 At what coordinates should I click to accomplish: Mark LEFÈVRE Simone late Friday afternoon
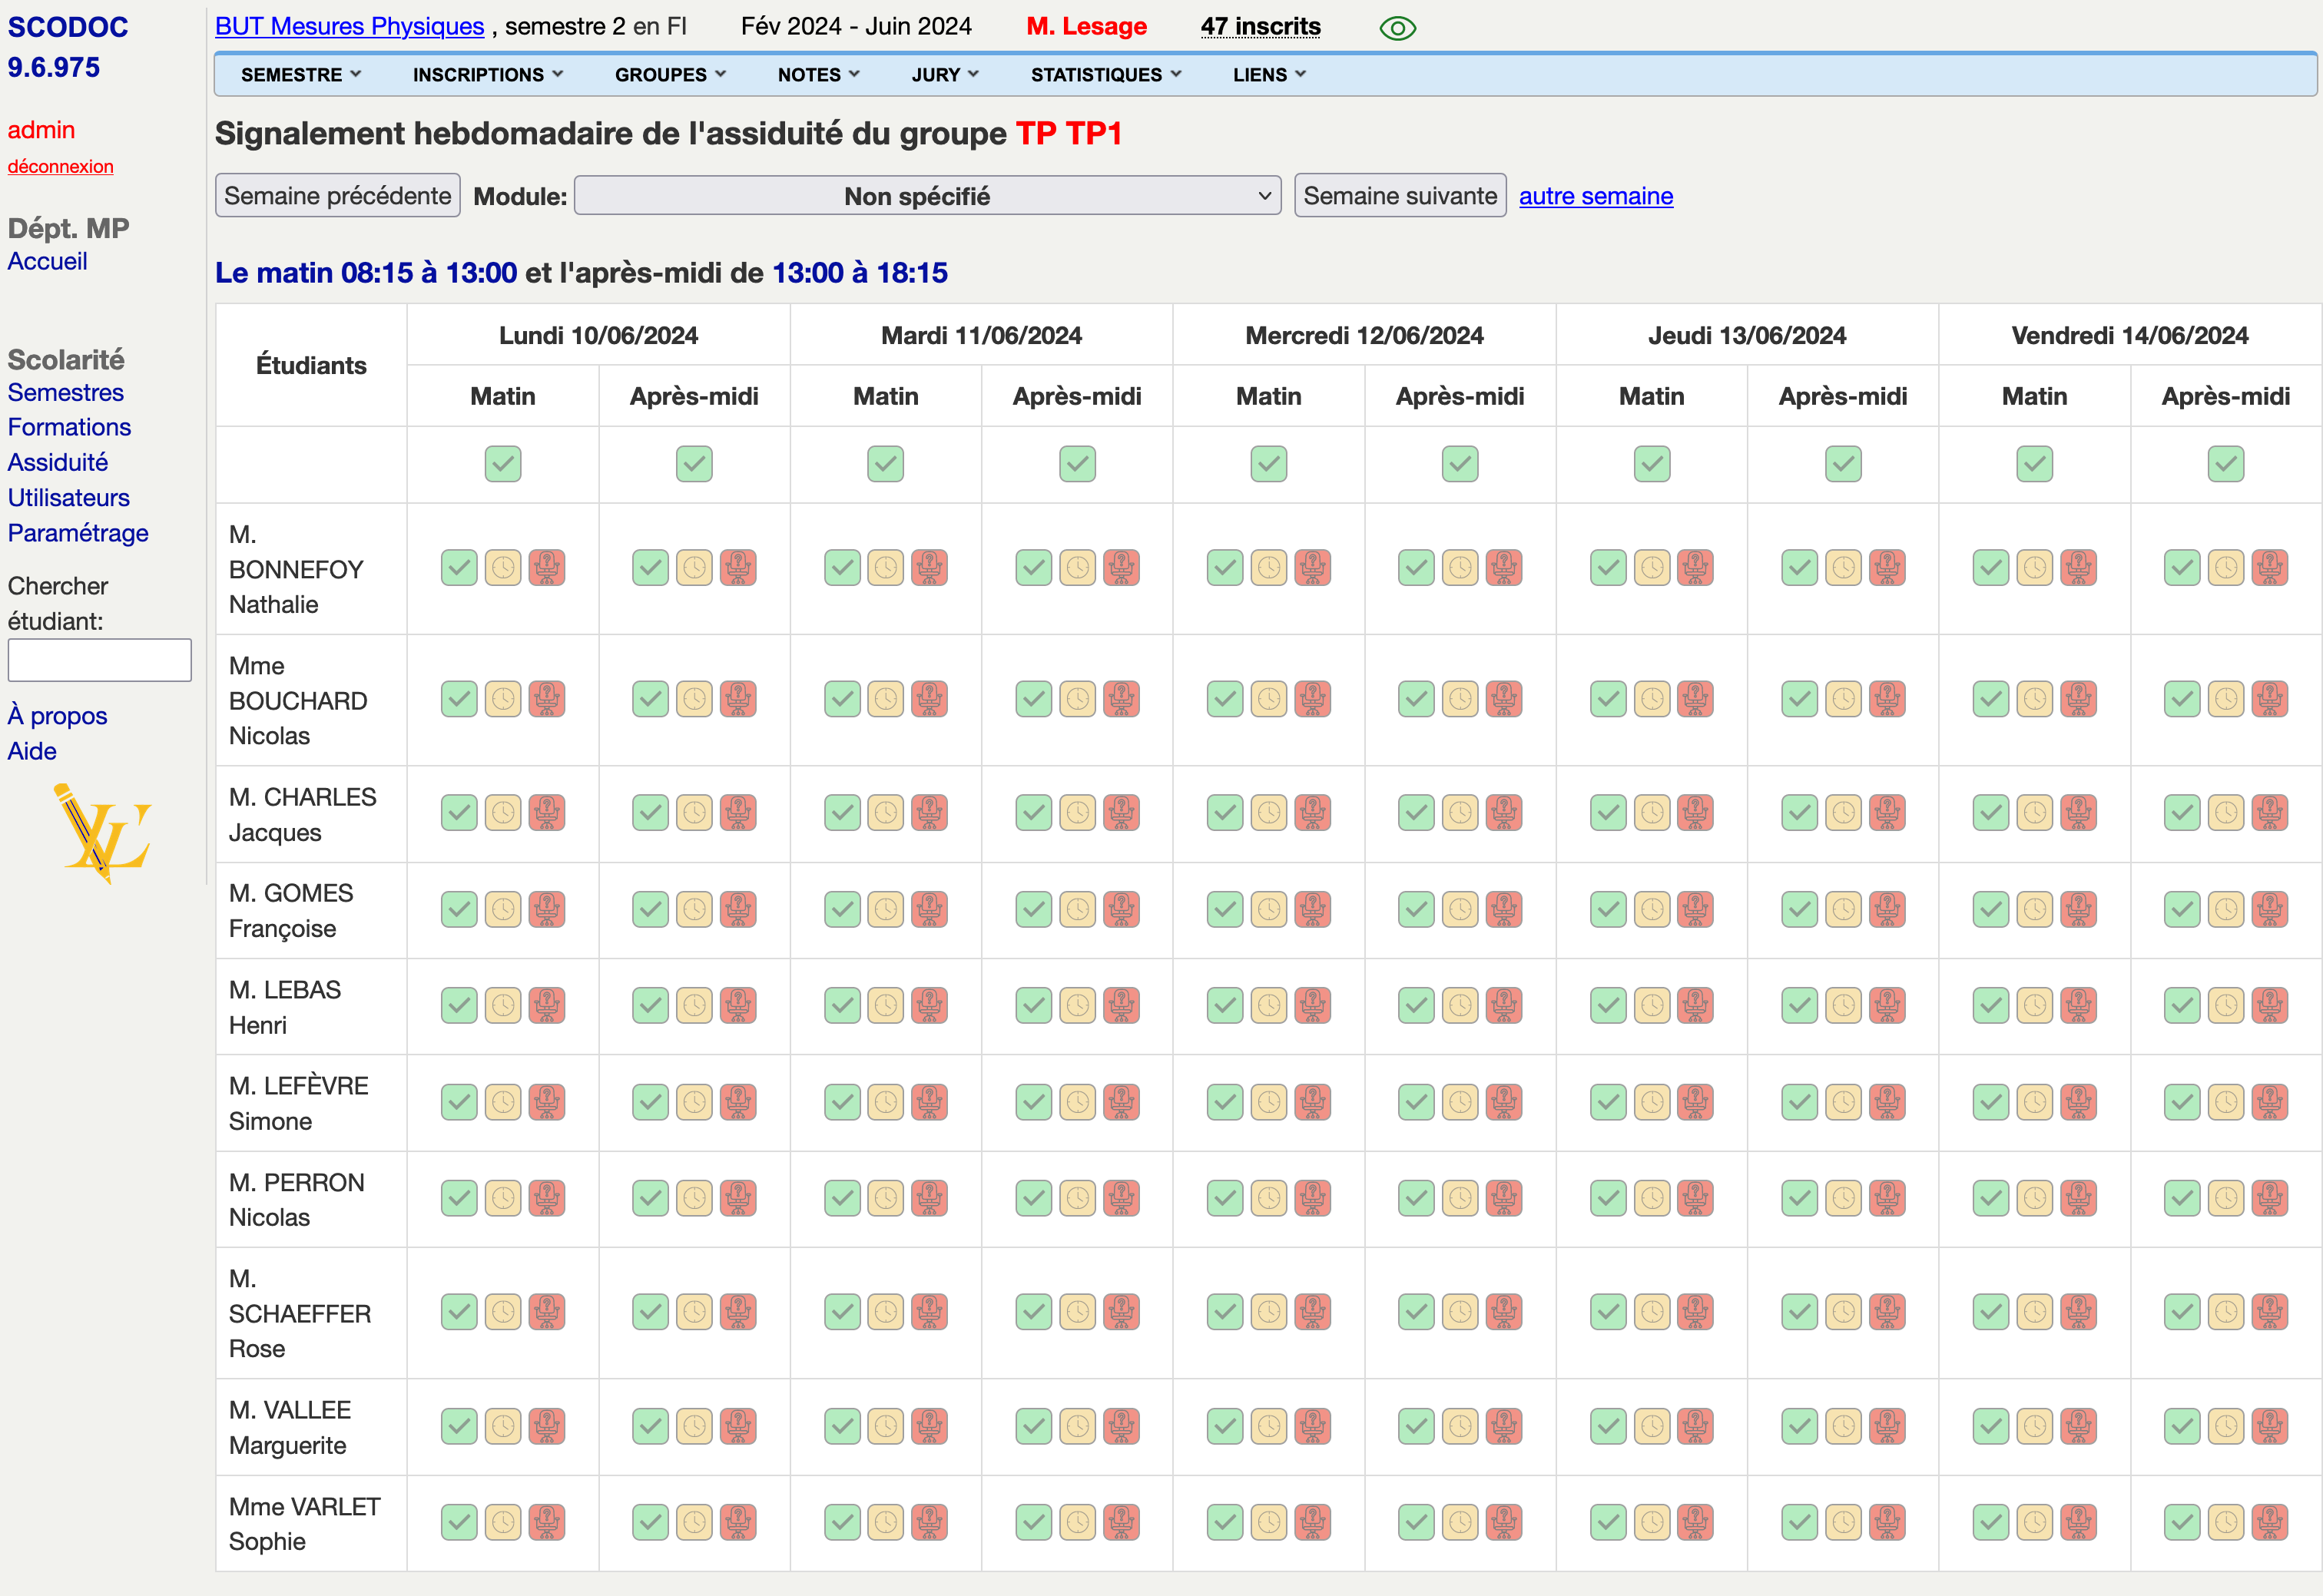click(2226, 1102)
